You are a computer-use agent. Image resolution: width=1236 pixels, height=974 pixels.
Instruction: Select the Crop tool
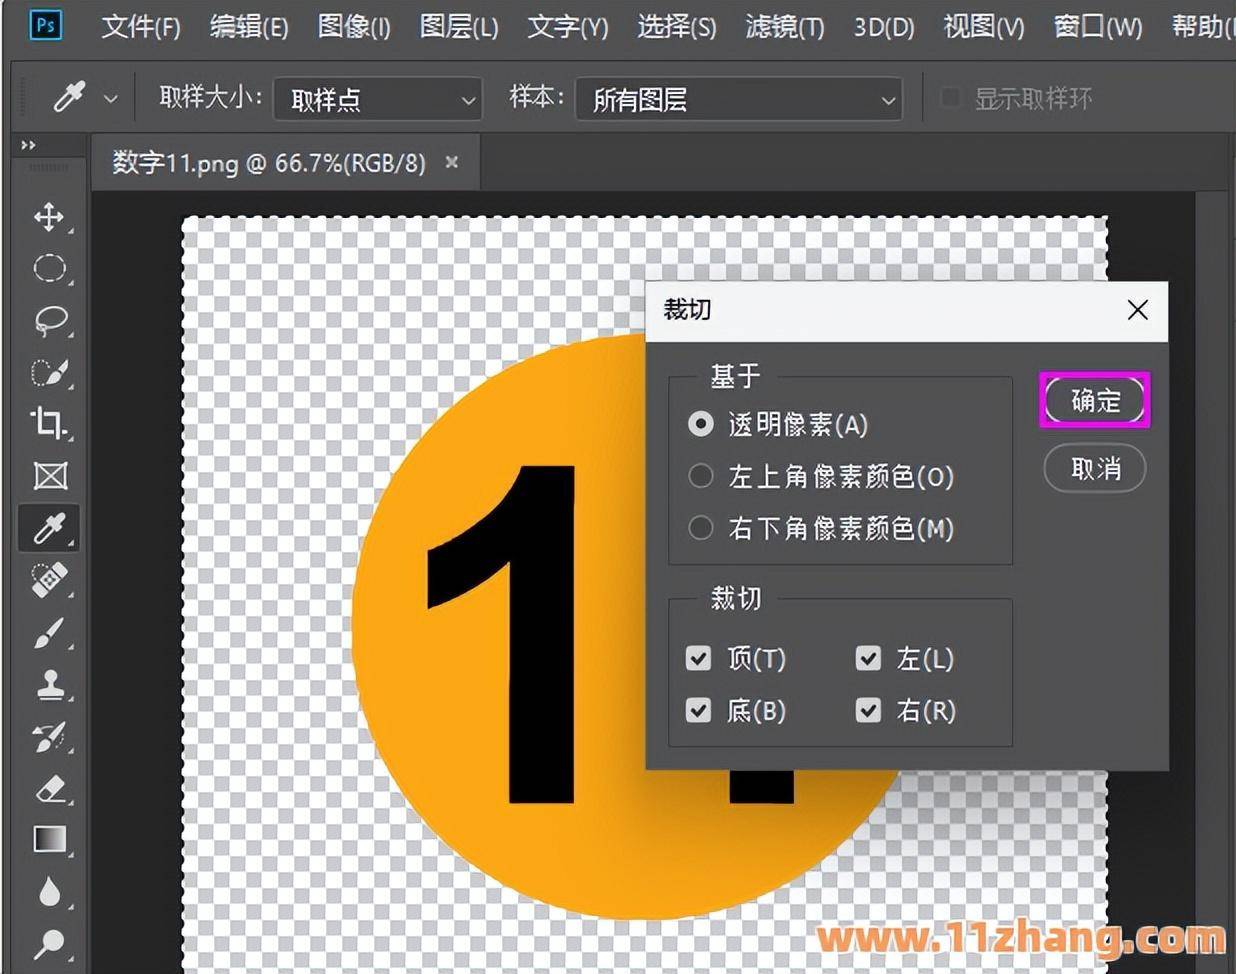[49, 423]
